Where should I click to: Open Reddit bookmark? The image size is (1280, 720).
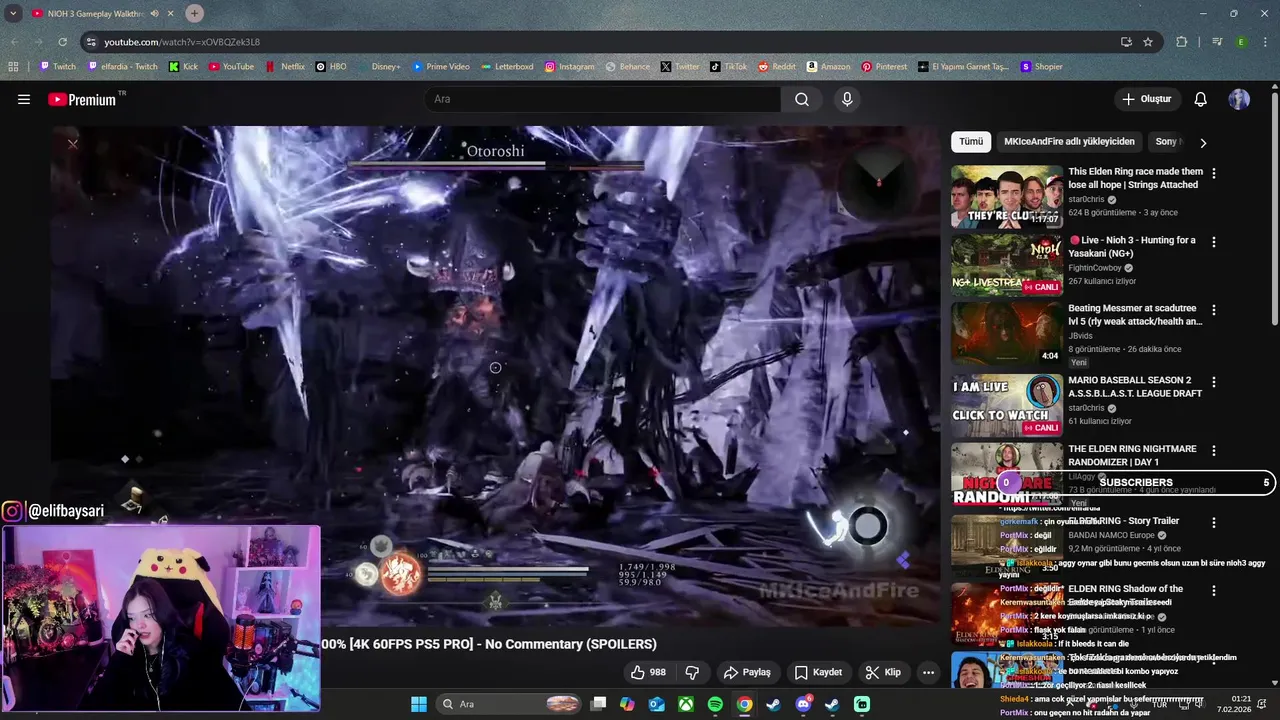tap(777, 67)
